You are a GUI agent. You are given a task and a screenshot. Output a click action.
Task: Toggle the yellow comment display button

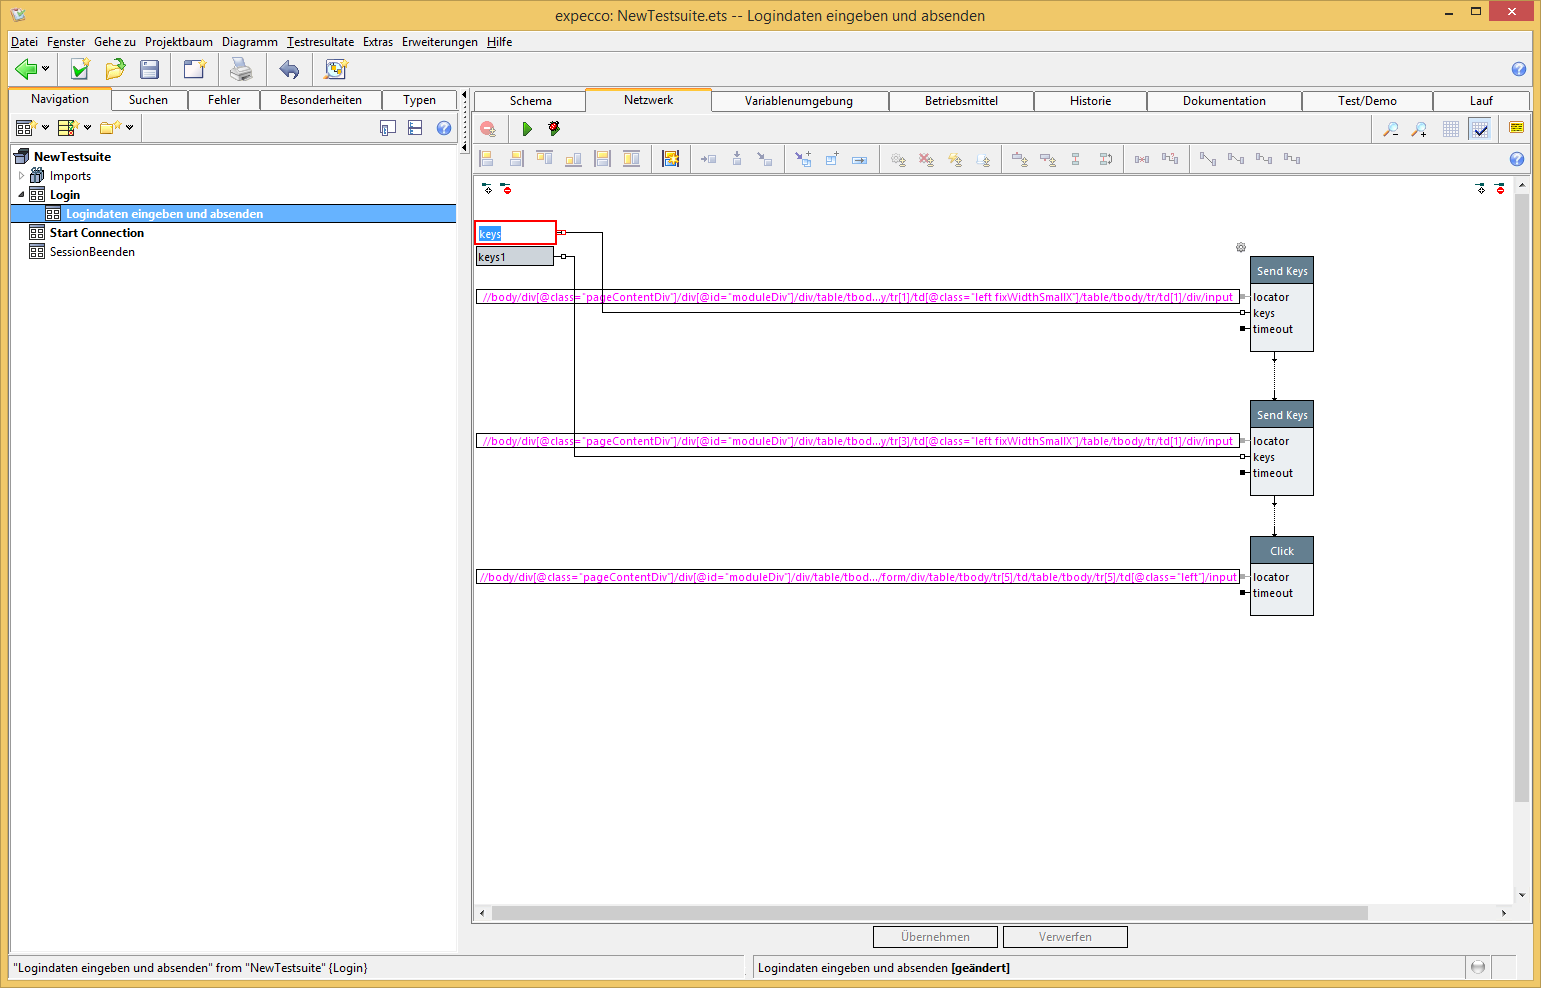point(1516,128)
